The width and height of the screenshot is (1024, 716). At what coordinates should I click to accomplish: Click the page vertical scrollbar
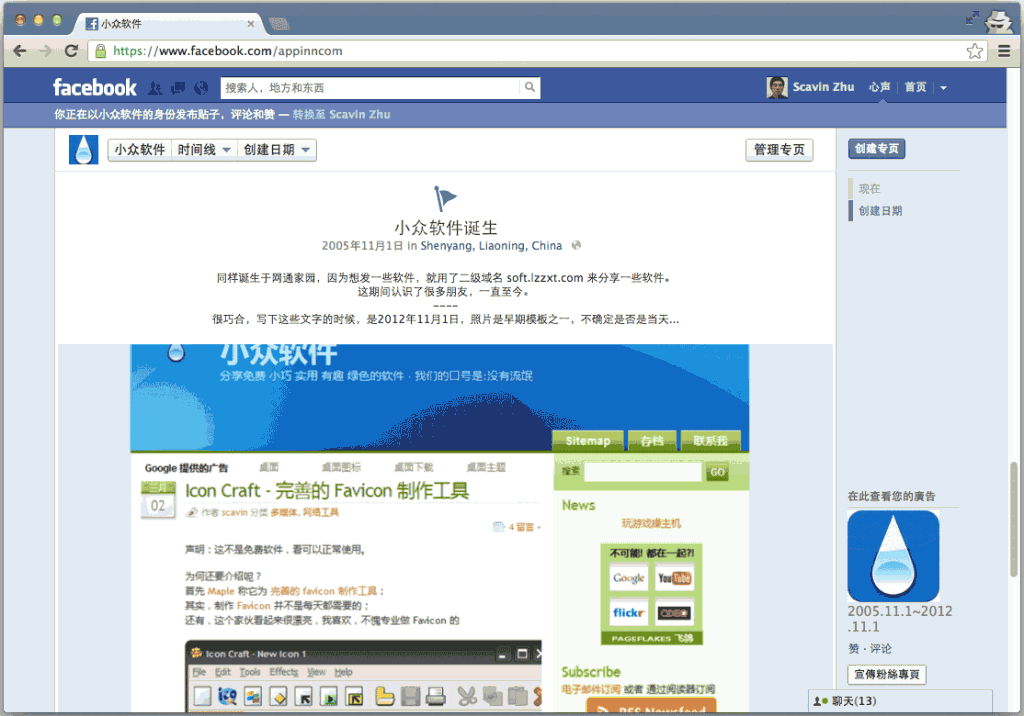[x=1014, y=519]
